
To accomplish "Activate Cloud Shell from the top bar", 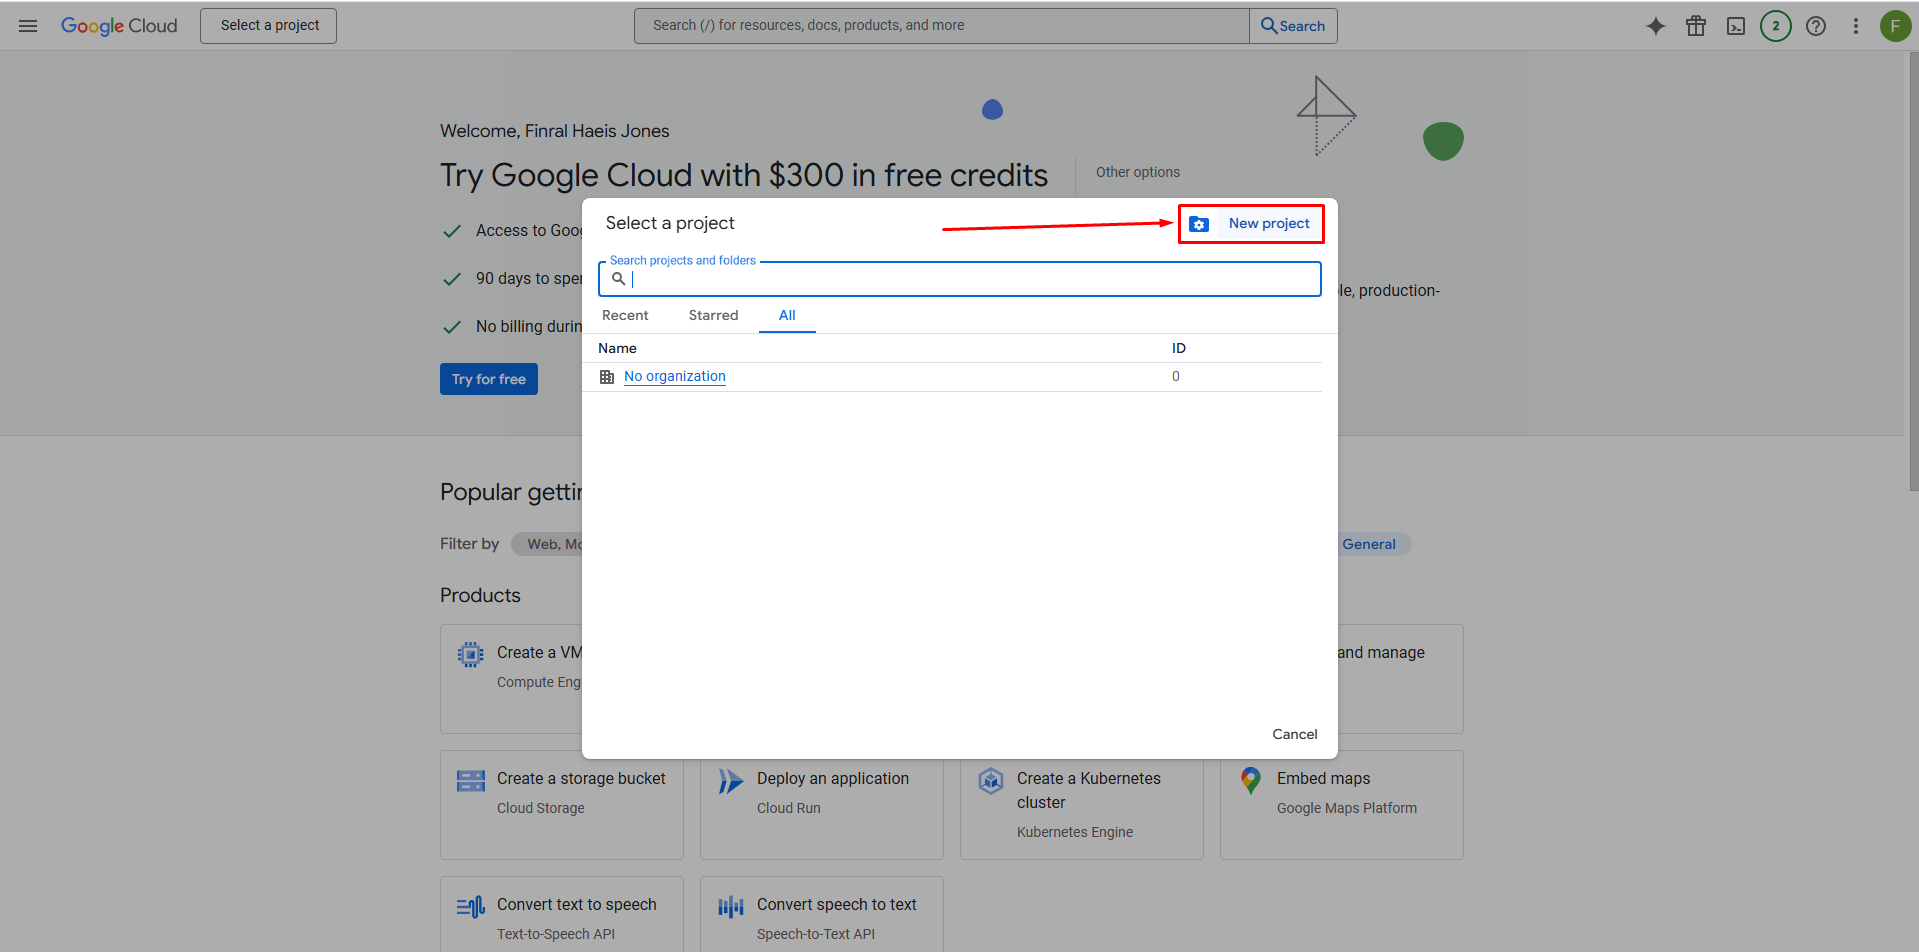I will 1736,26.
